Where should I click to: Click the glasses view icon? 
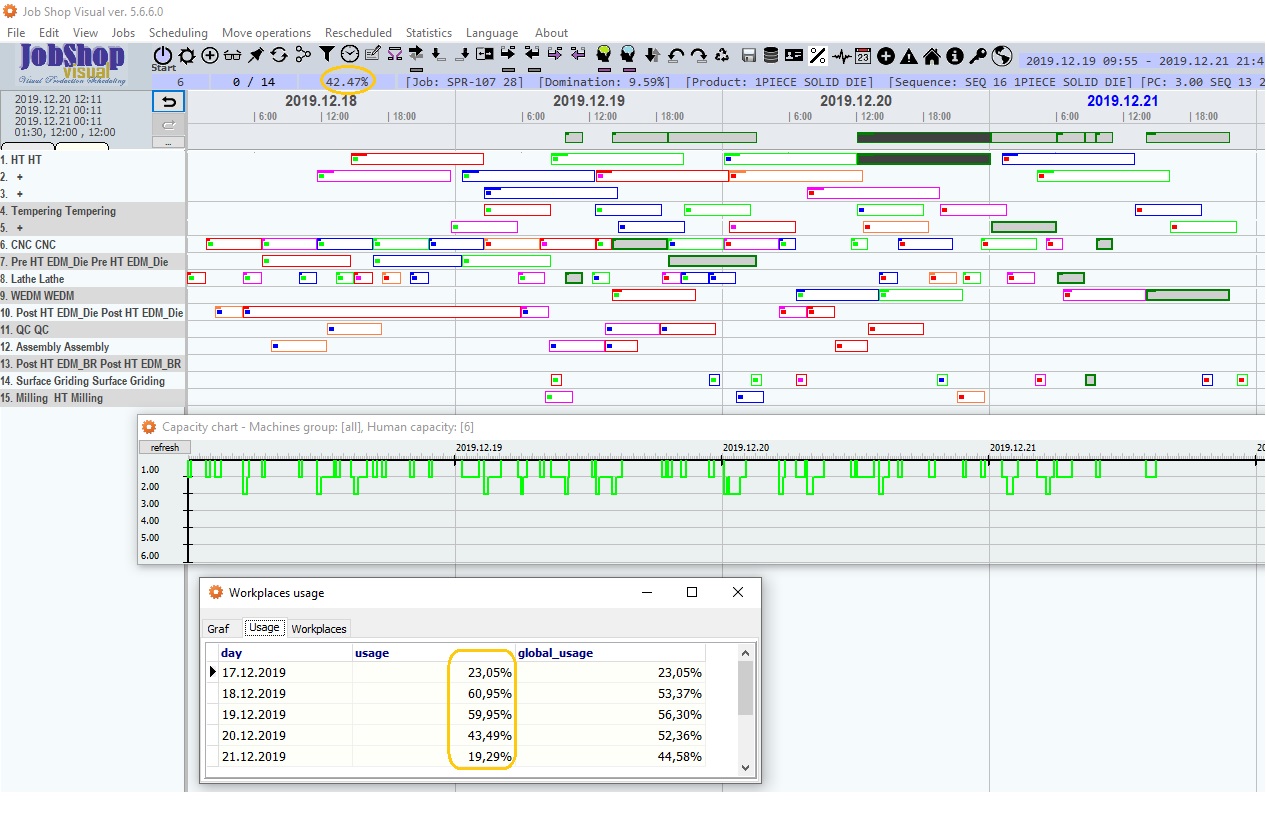tap(232, 55)
